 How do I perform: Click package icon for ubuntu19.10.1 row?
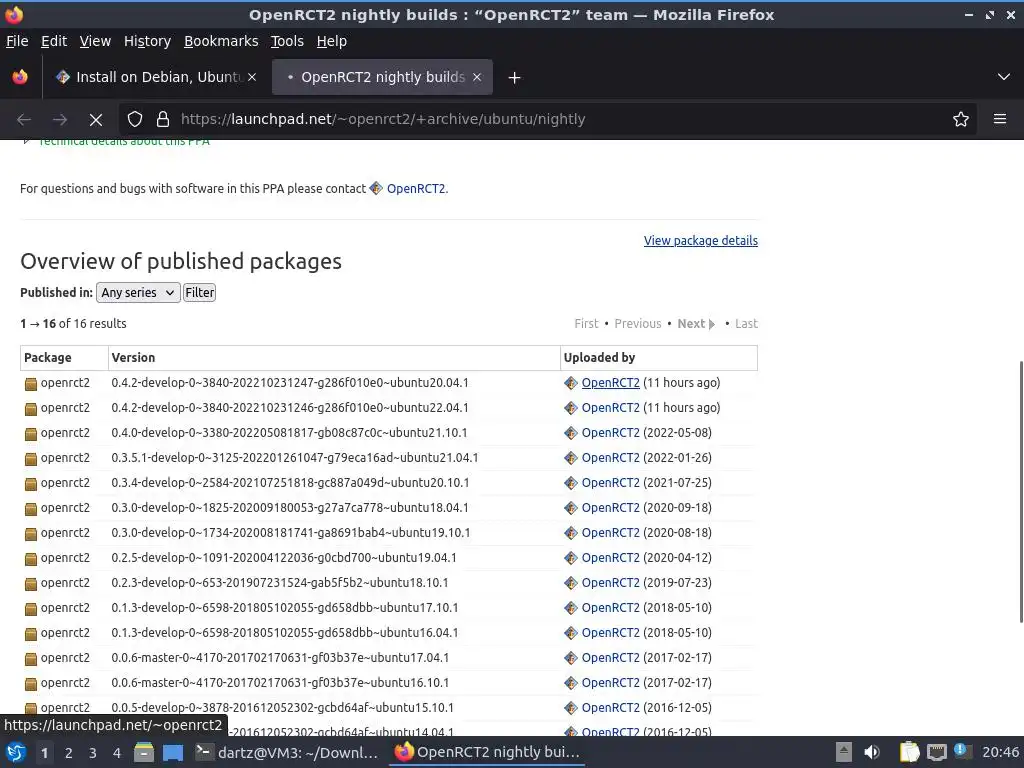click(31, 534)
